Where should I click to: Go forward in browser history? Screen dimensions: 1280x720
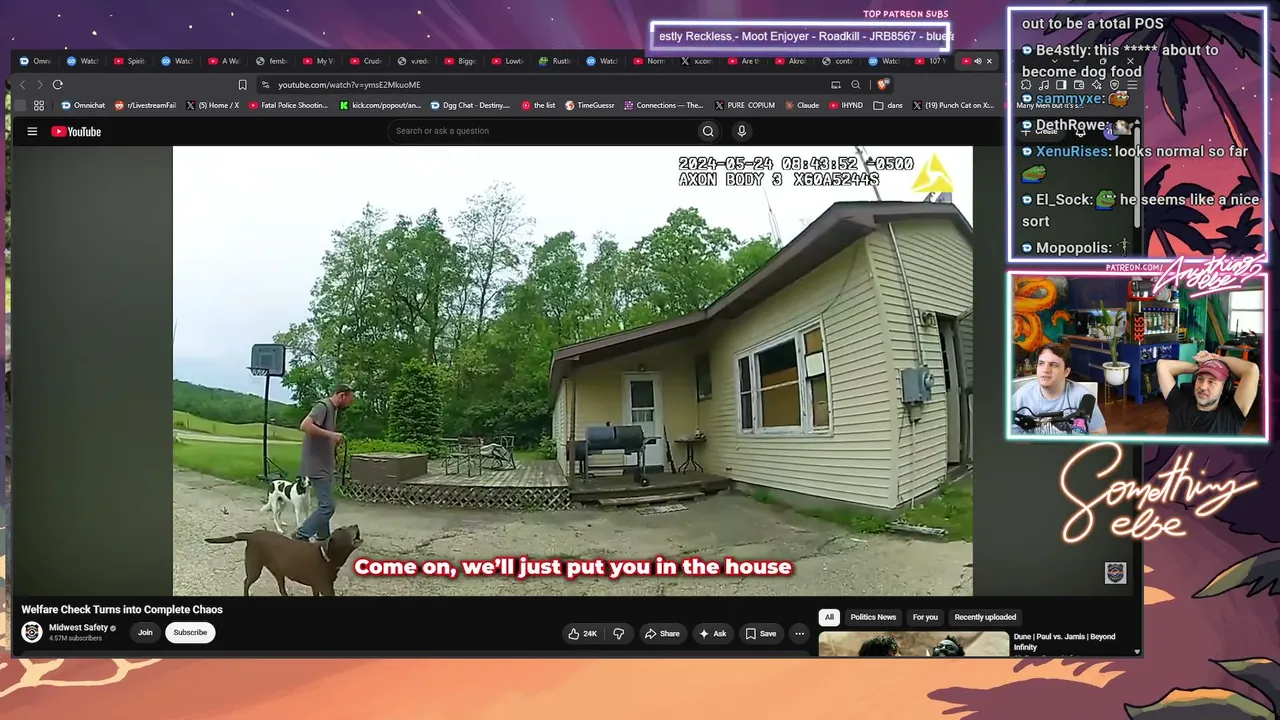click(40, 85)
